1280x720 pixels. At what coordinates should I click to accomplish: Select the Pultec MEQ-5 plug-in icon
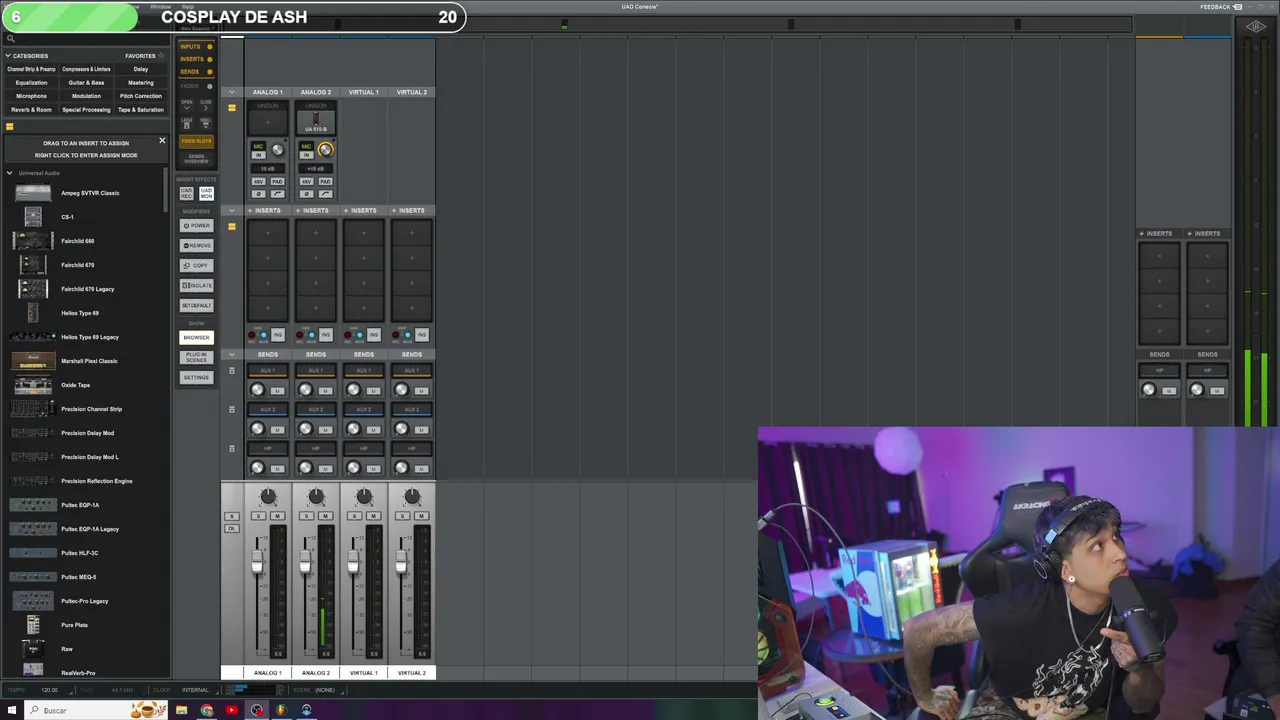(x=32, y=577)
